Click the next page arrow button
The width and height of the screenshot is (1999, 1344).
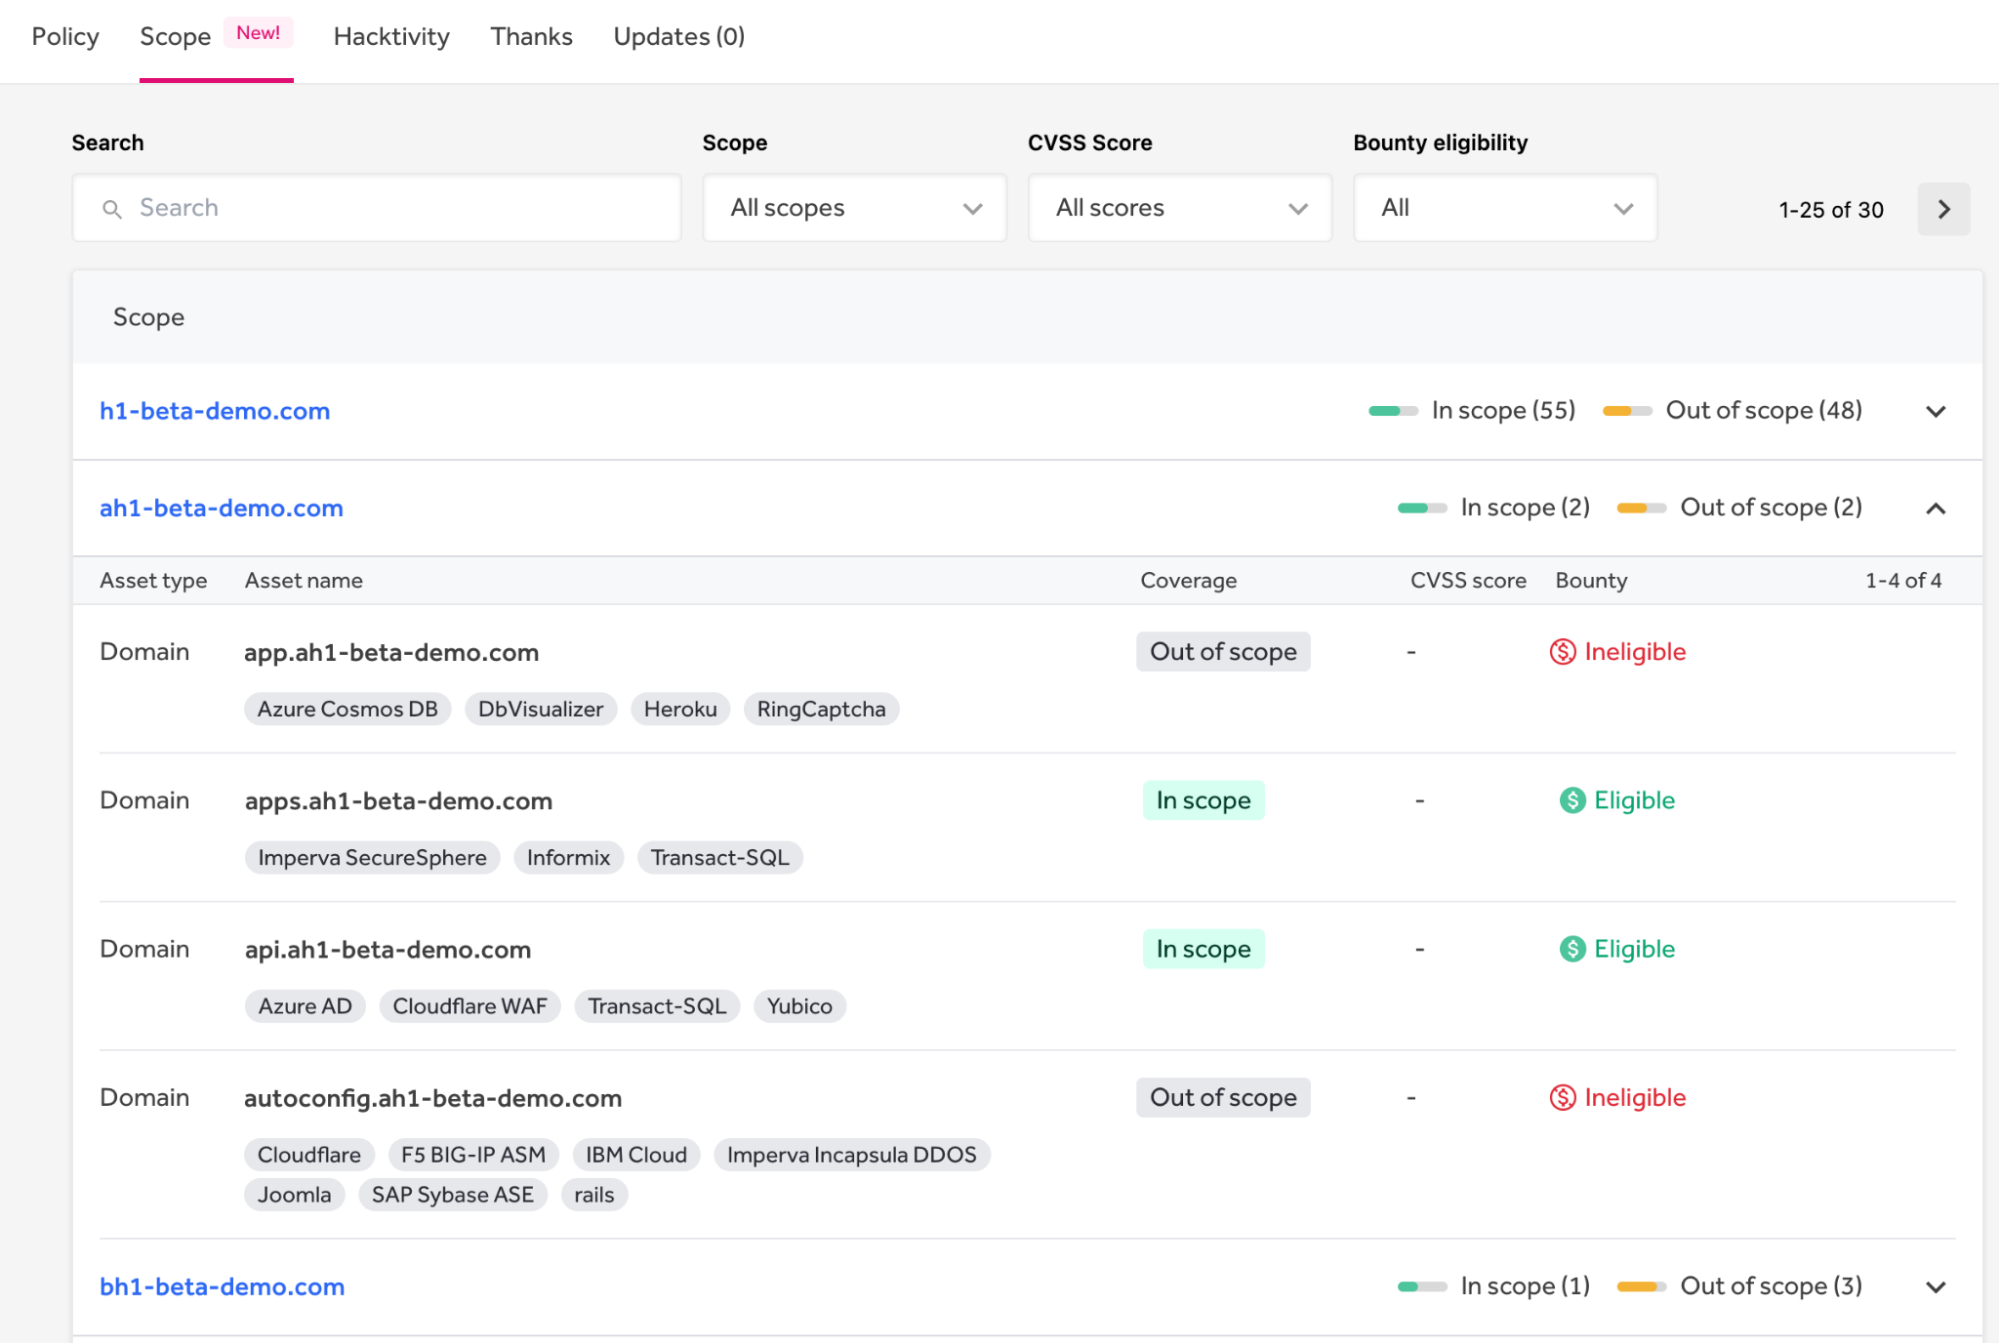1944,208
